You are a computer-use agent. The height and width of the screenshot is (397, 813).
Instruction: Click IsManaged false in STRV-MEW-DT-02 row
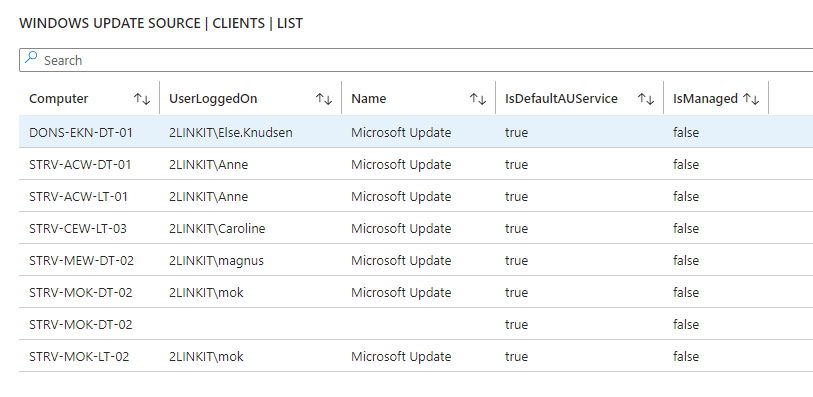click(x=686, y=261)
